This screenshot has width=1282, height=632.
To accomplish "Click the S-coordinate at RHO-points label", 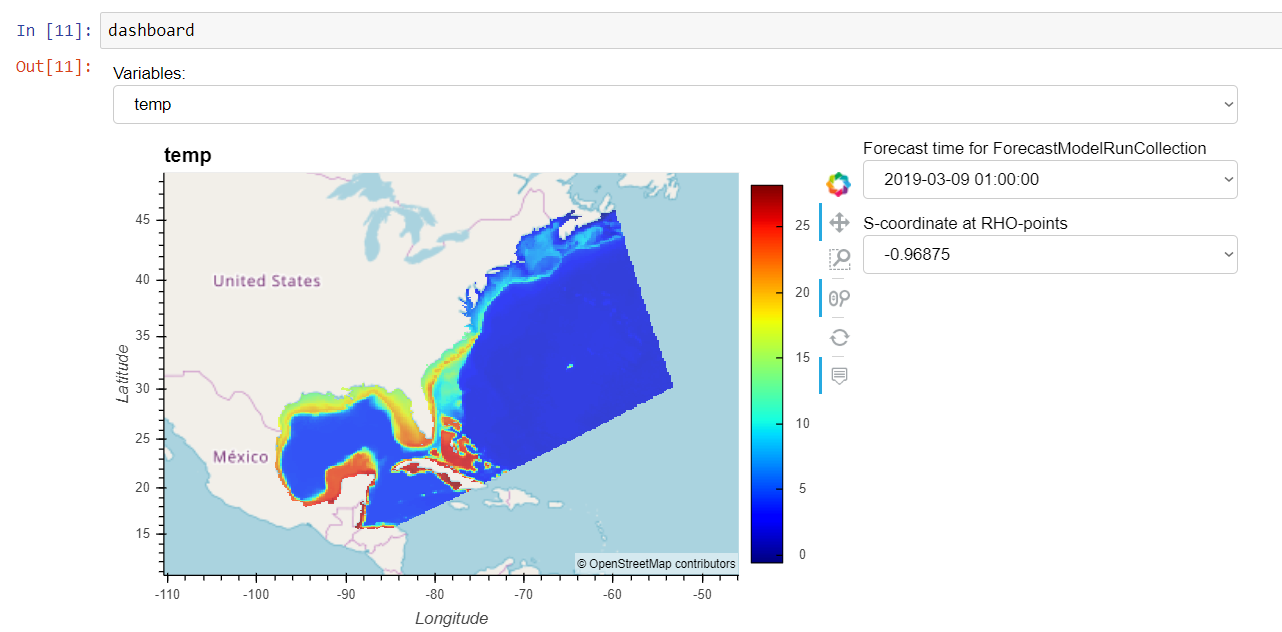I will [965, 223].
